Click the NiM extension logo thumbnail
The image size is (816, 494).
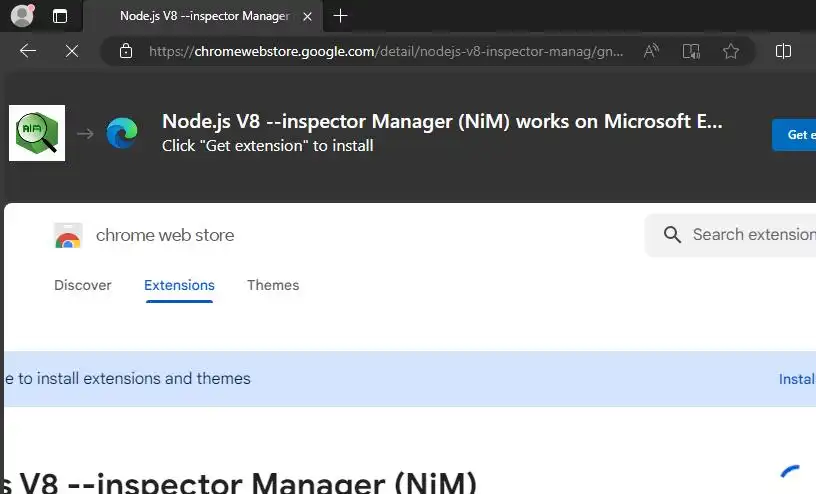tap(37, 133)
